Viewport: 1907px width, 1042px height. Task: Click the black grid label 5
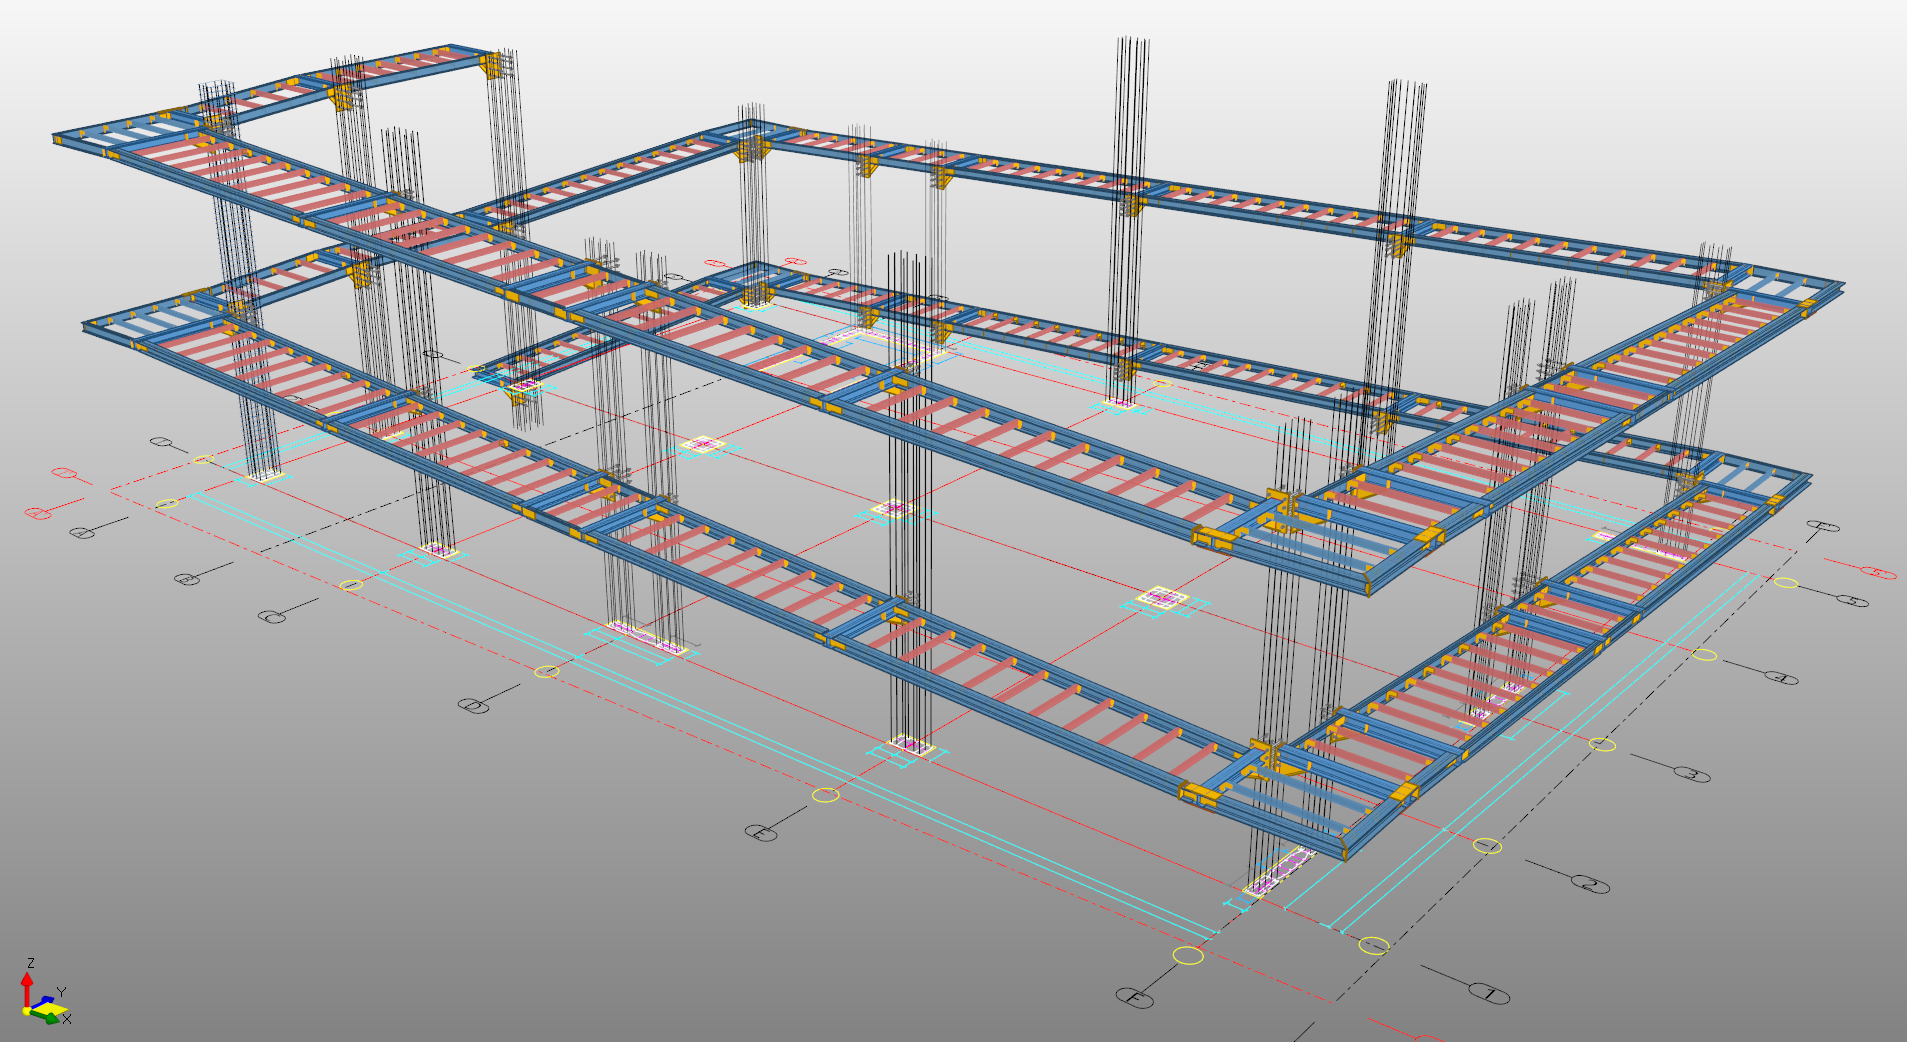[x=1852, y=601]
